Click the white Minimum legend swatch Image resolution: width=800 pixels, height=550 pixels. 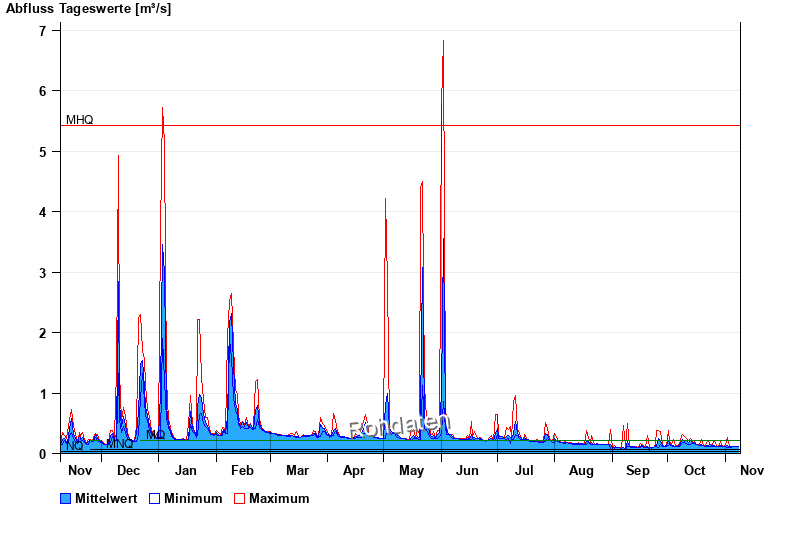click(x=154, y=498)
